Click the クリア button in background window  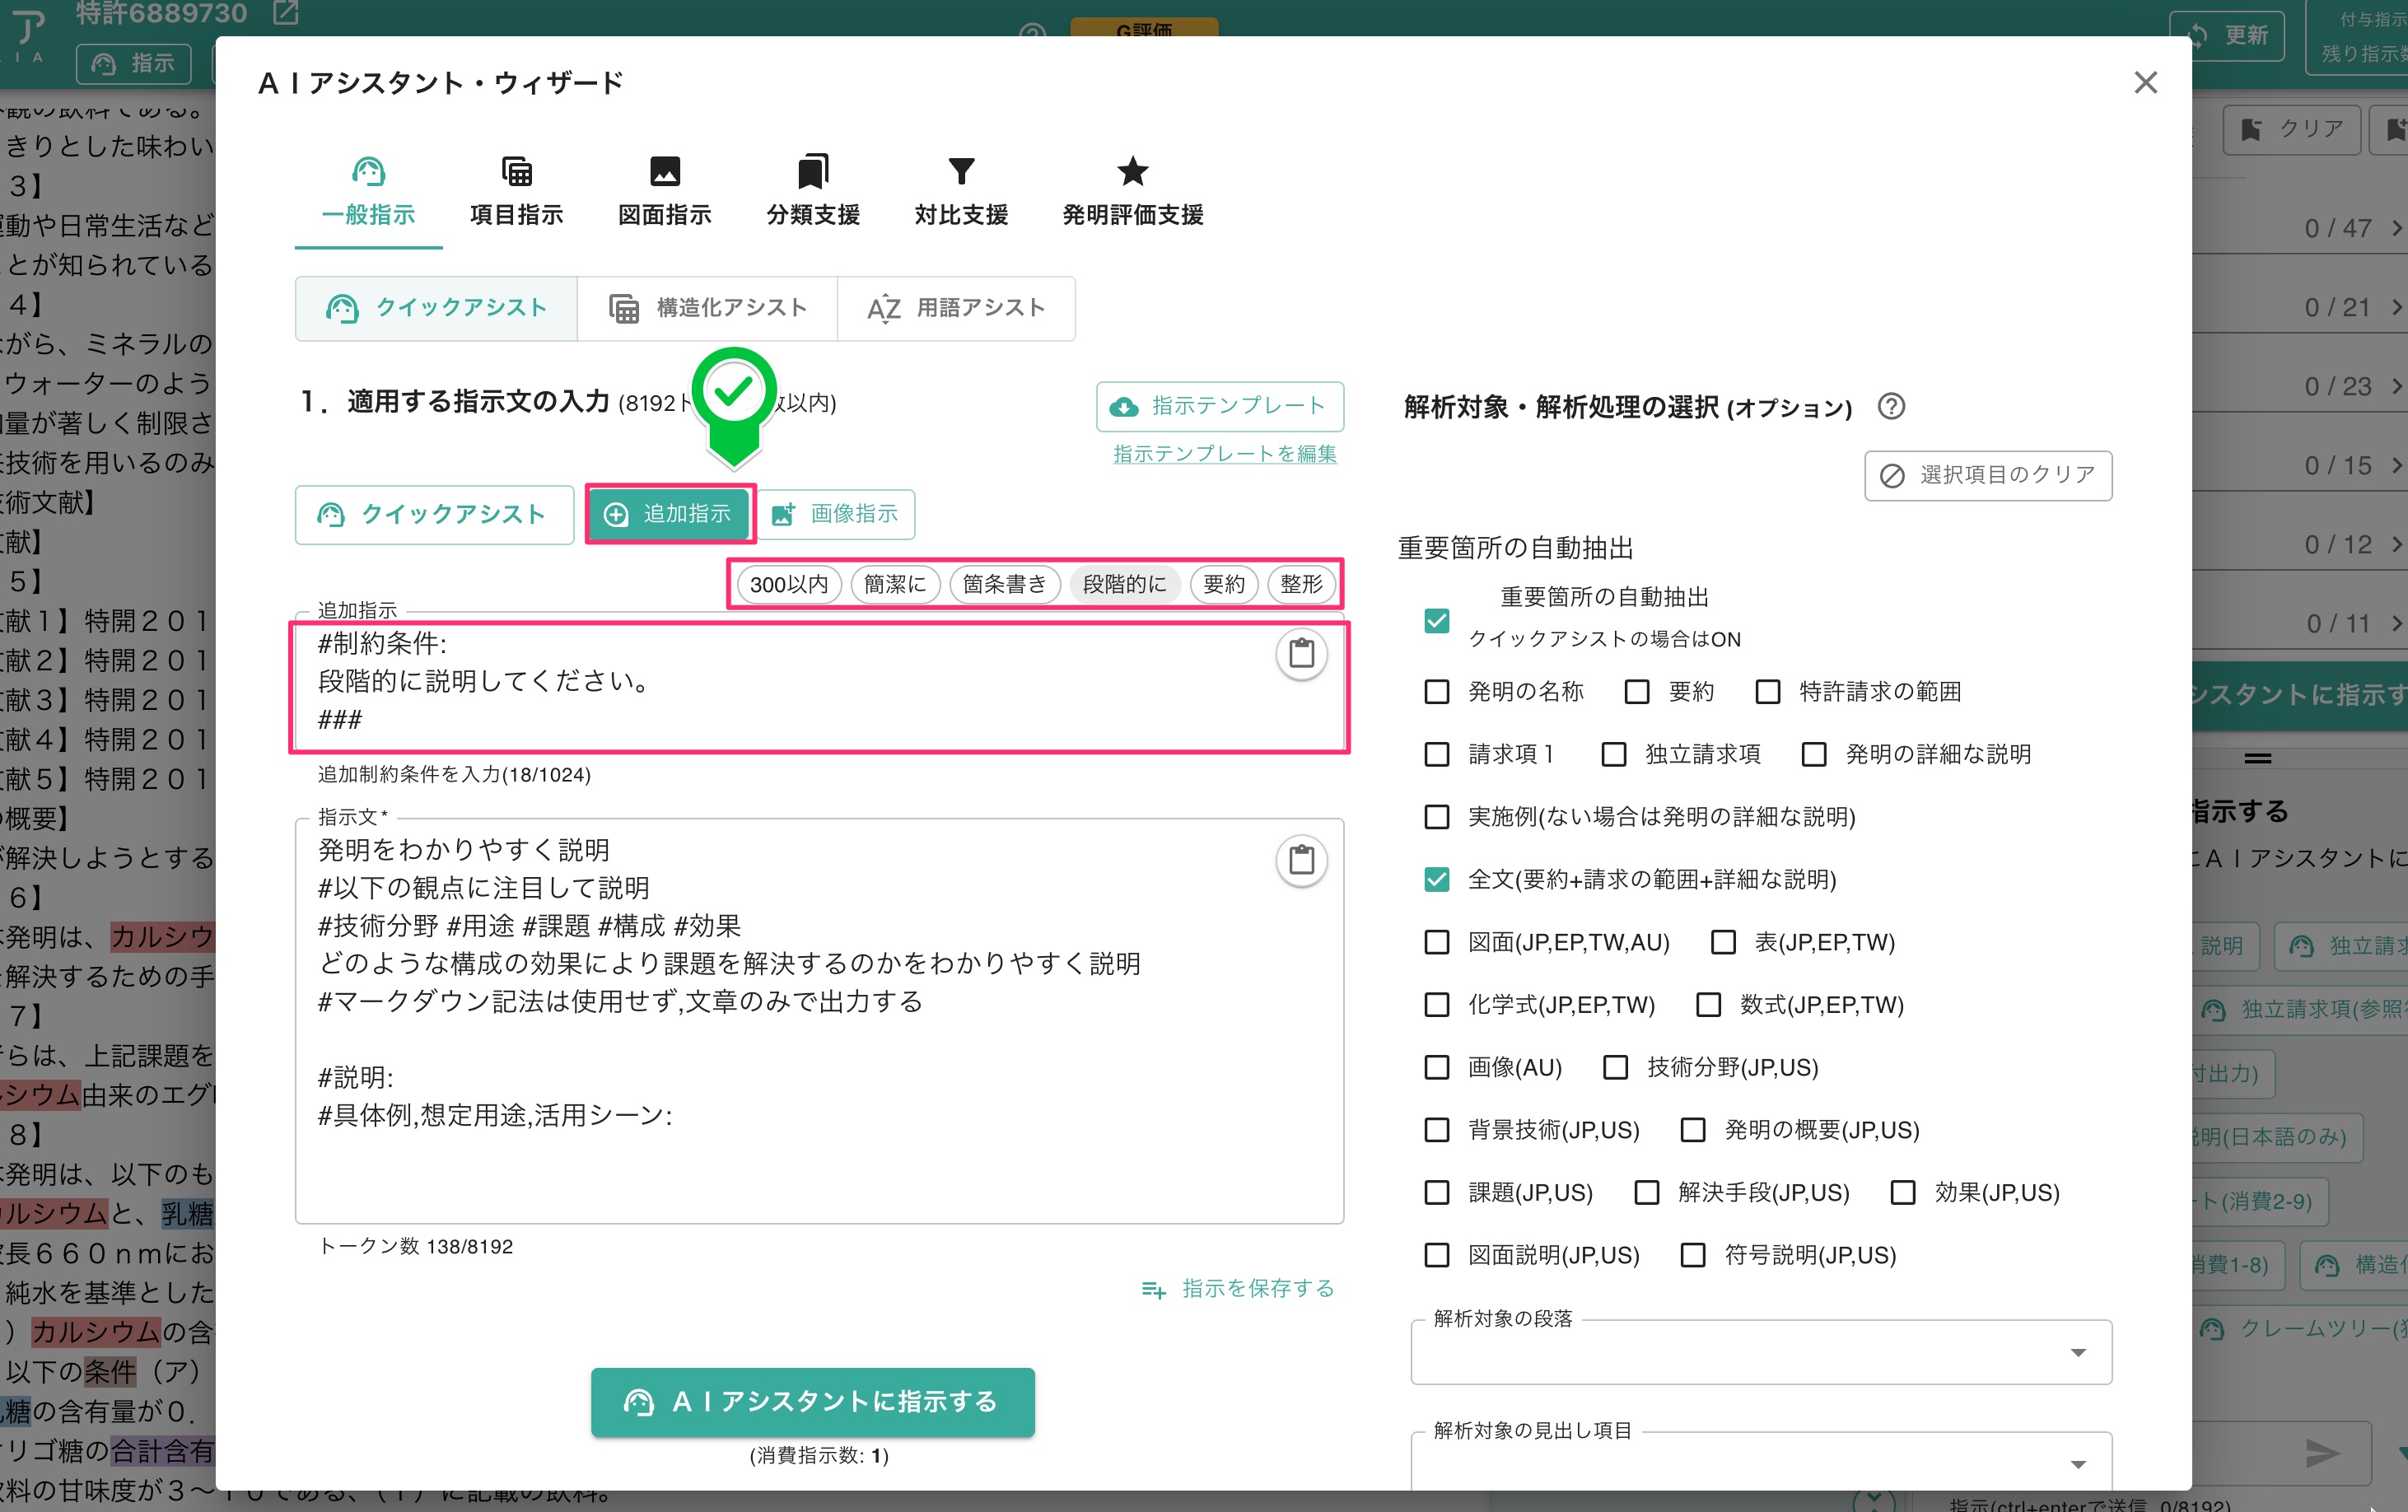tap(2291, 129)
